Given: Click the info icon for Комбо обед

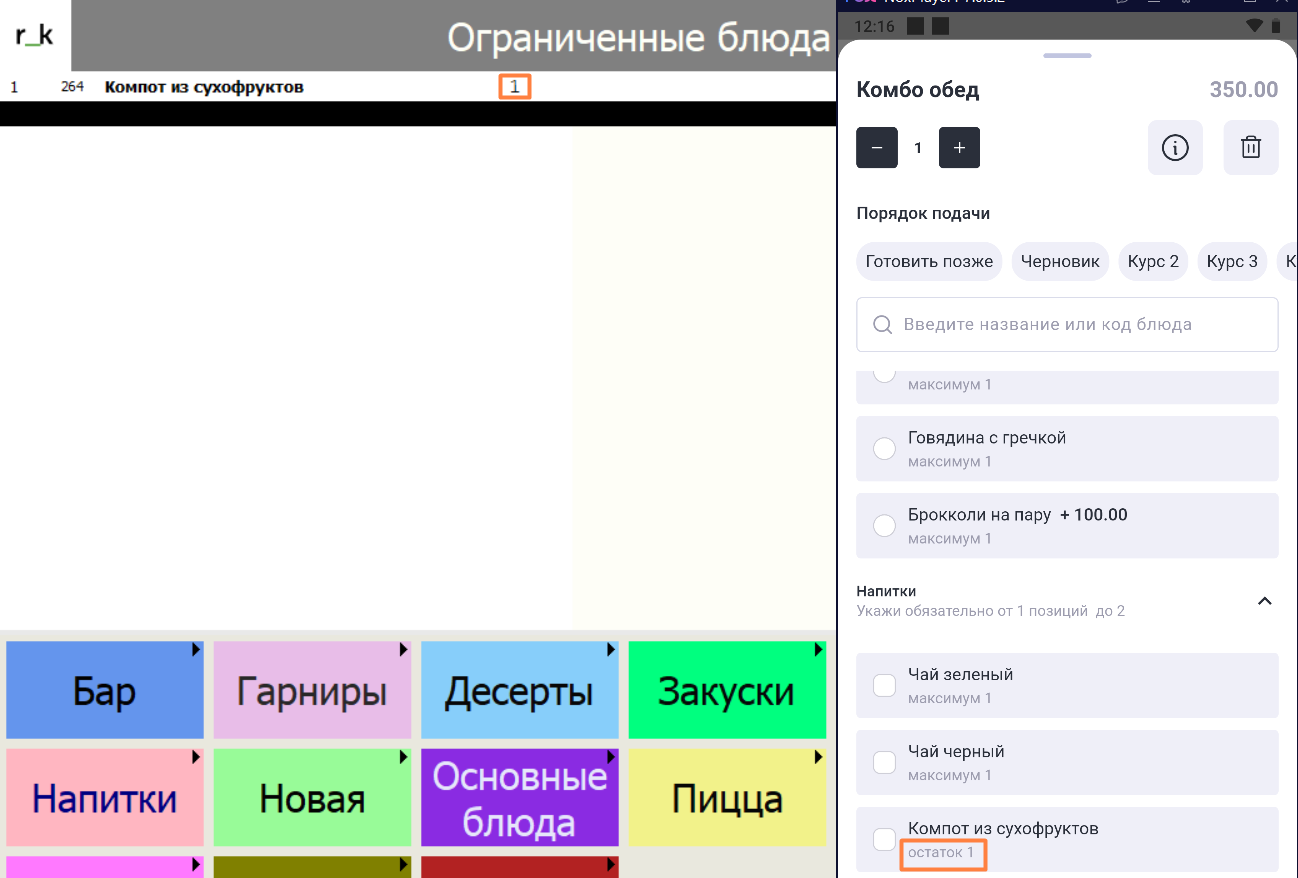Looking at the screenshot, I should point(1174,148).
